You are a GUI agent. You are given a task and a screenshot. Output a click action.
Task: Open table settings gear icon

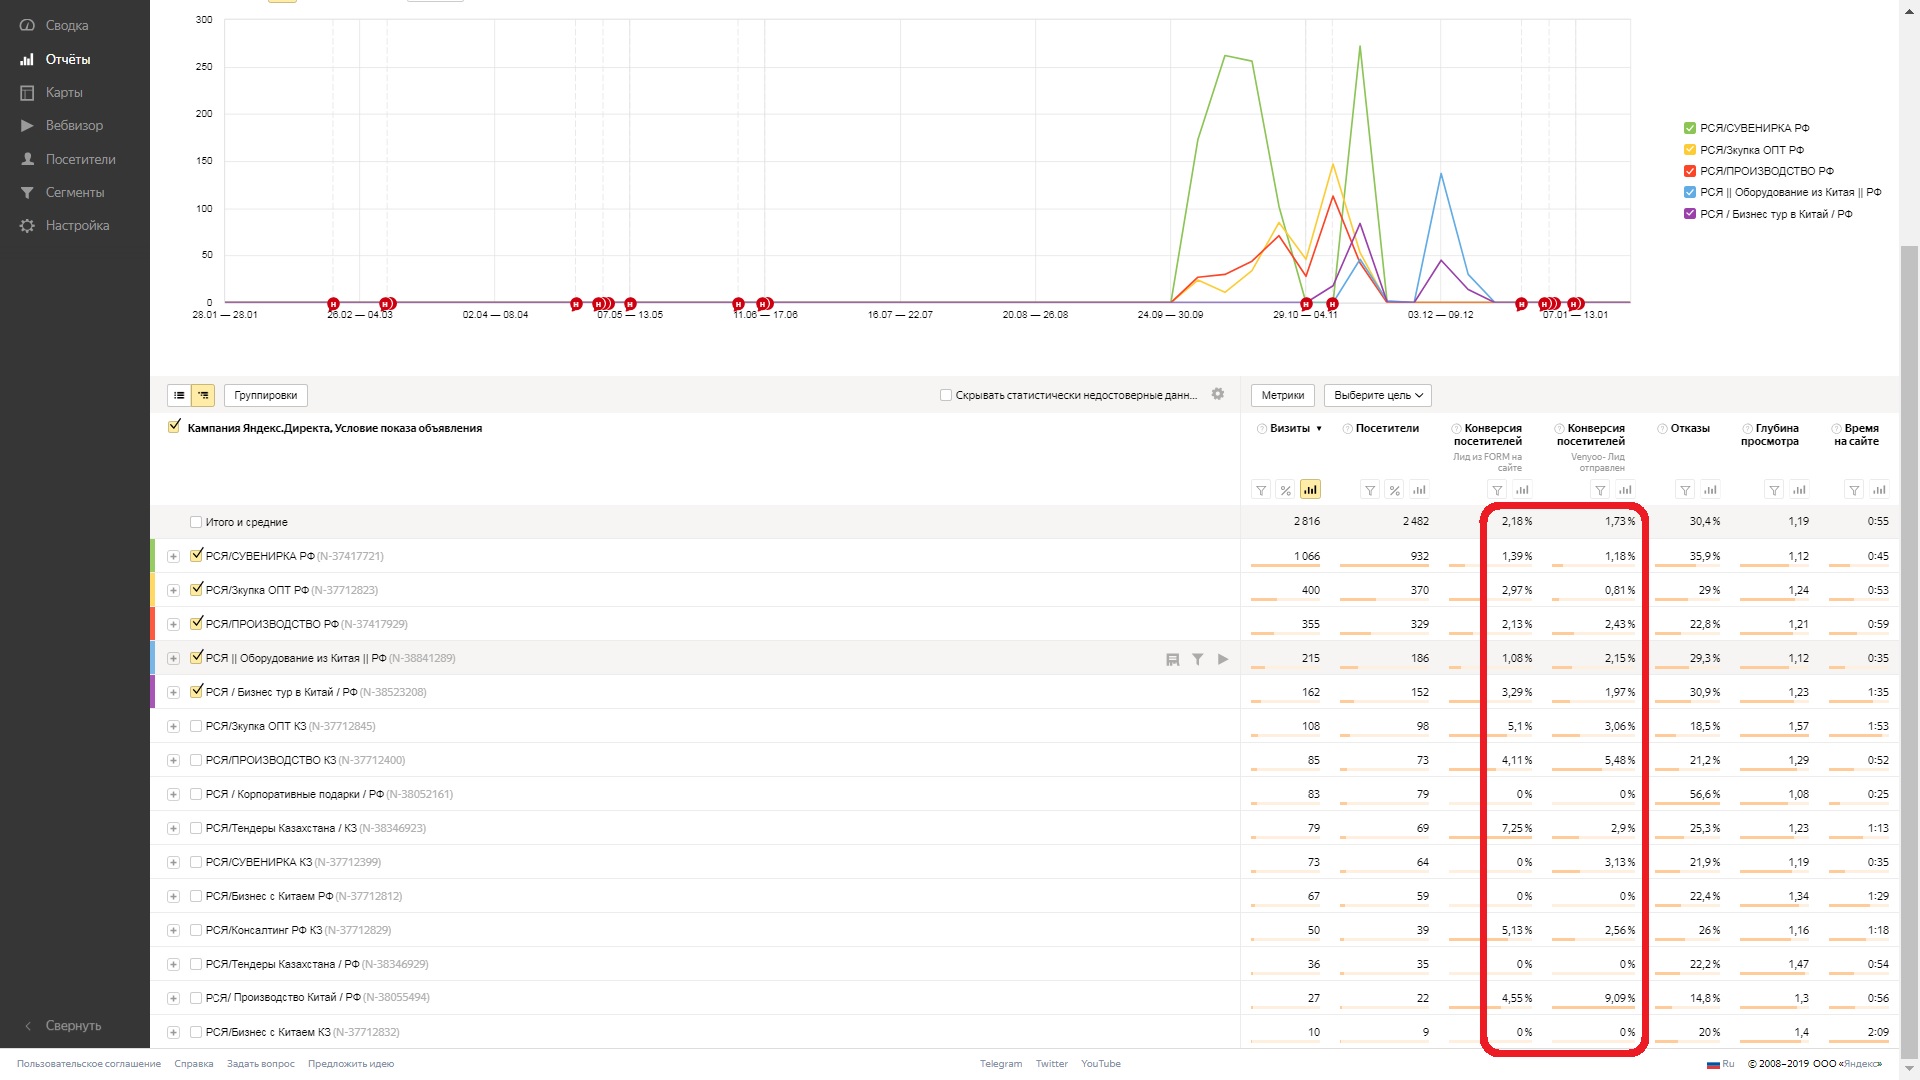click(1218, 394)
